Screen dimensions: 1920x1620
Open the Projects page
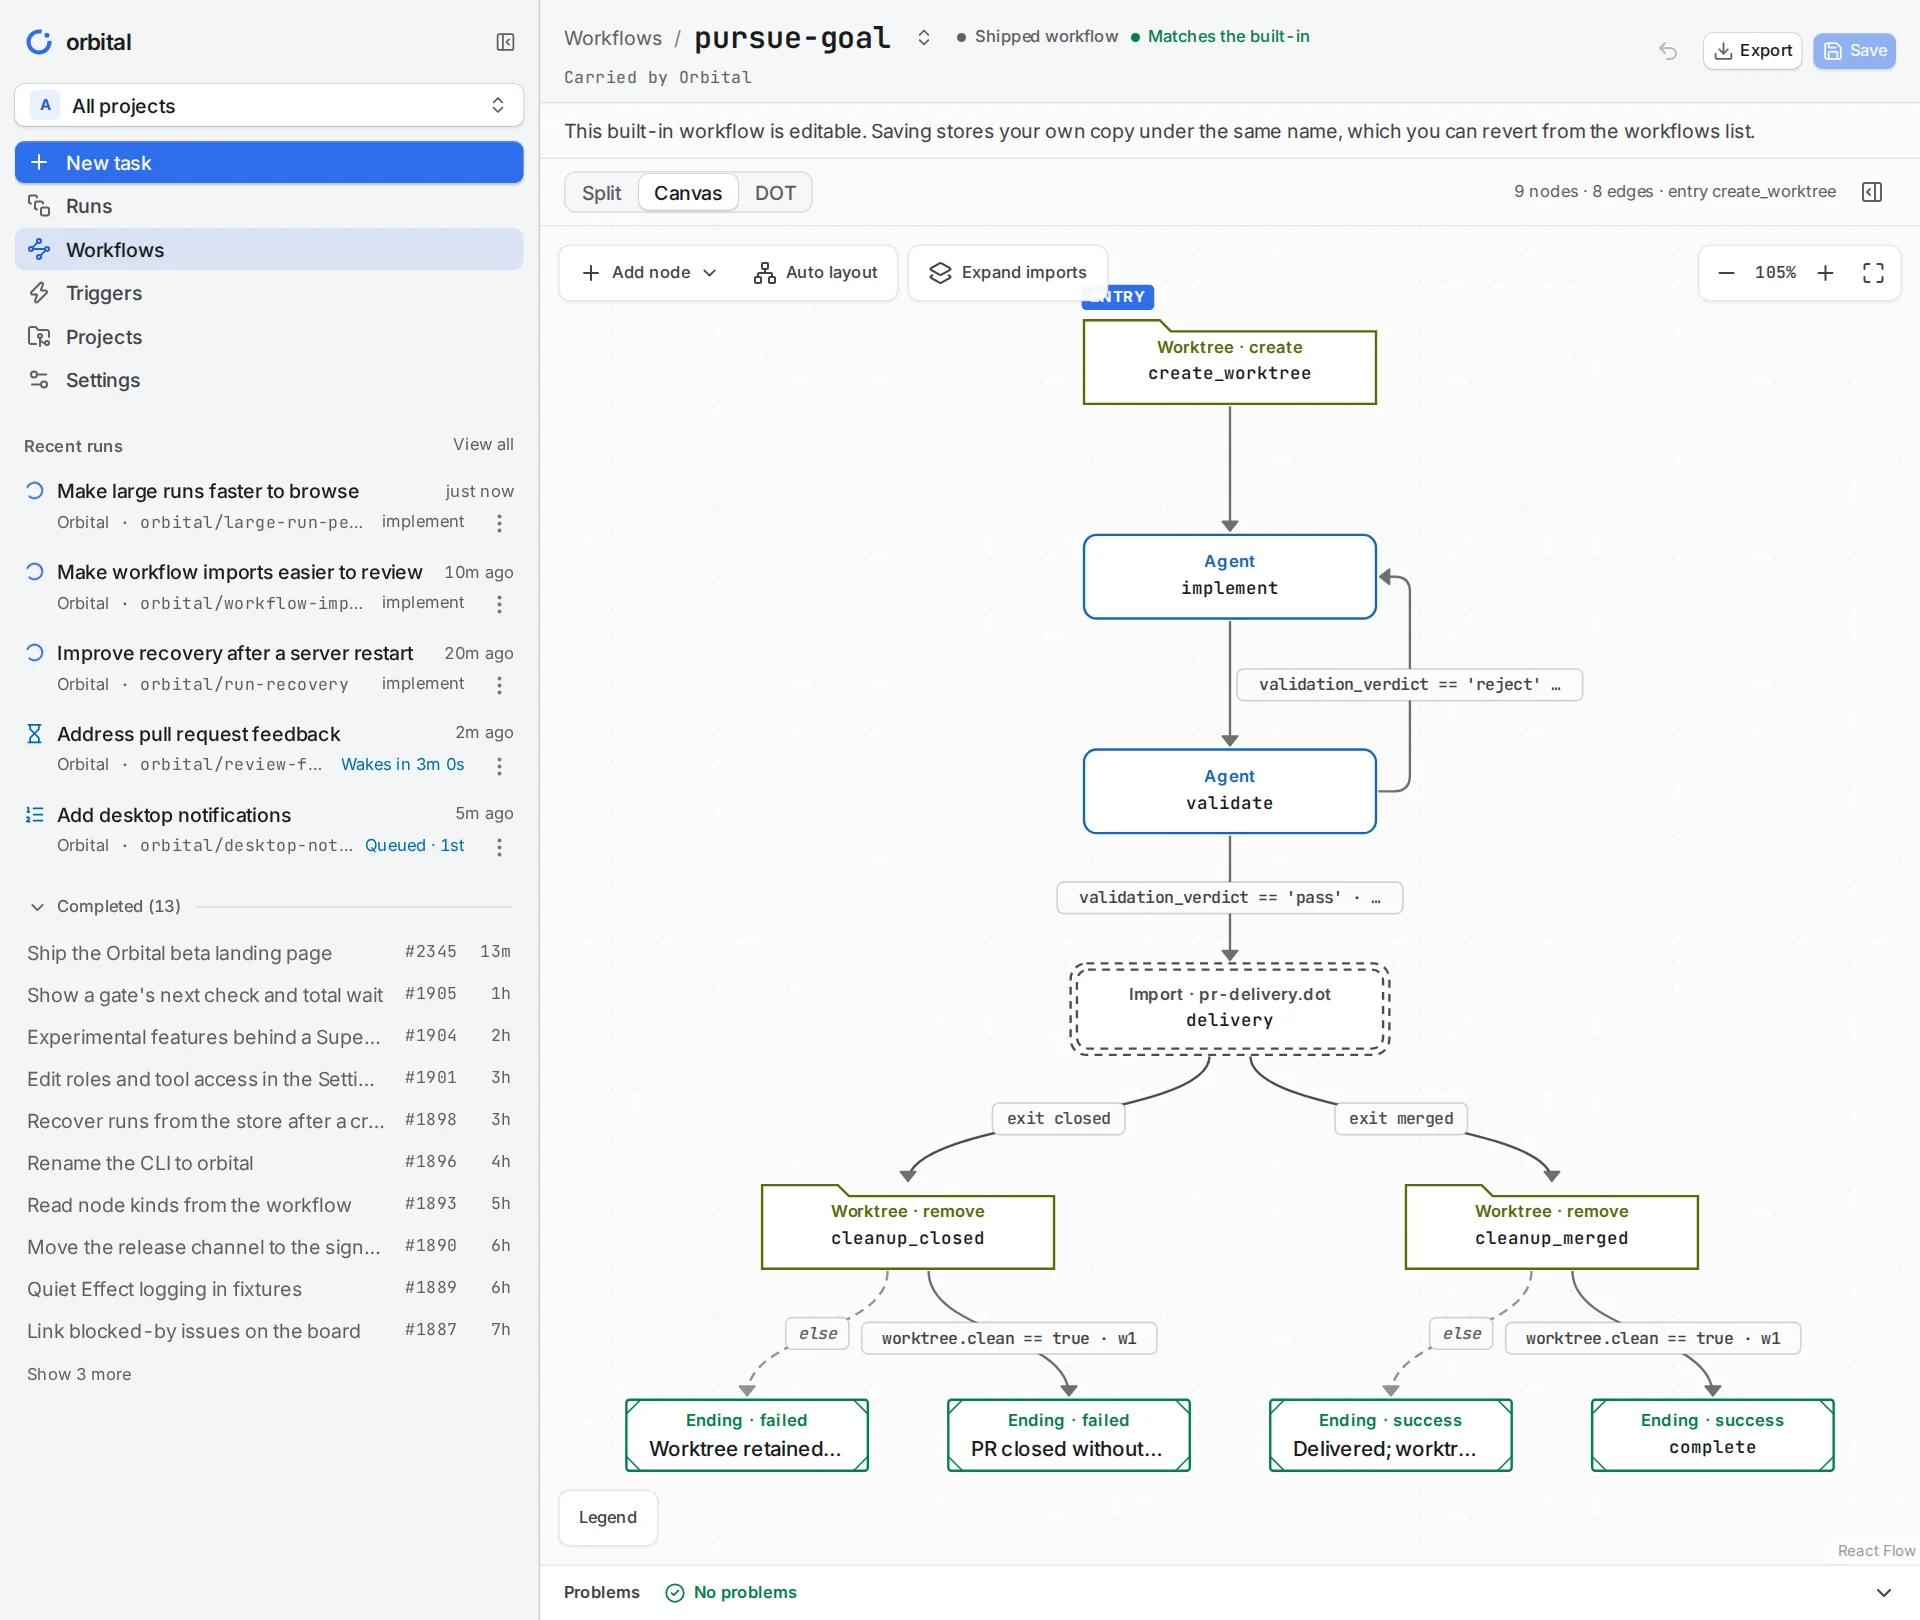(269, 337)
